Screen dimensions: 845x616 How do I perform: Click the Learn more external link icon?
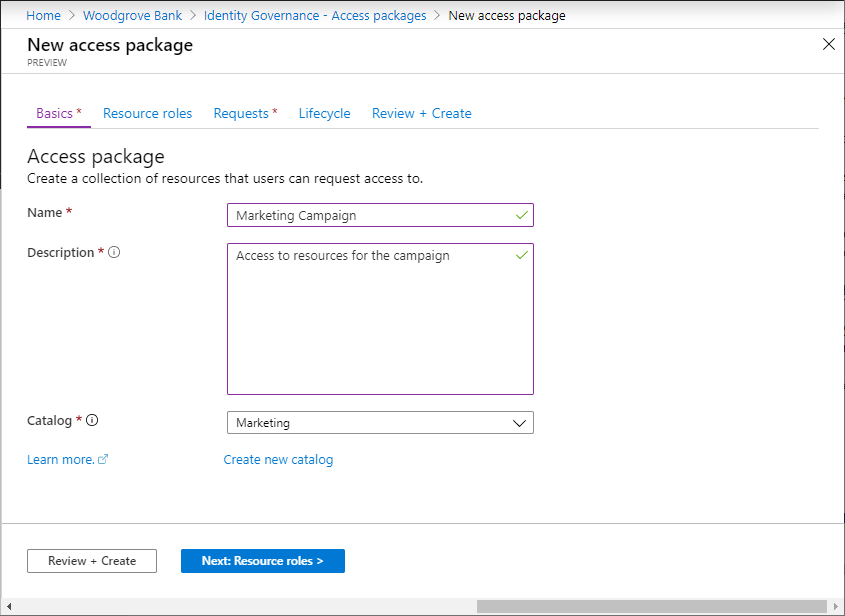click(103, 460)
